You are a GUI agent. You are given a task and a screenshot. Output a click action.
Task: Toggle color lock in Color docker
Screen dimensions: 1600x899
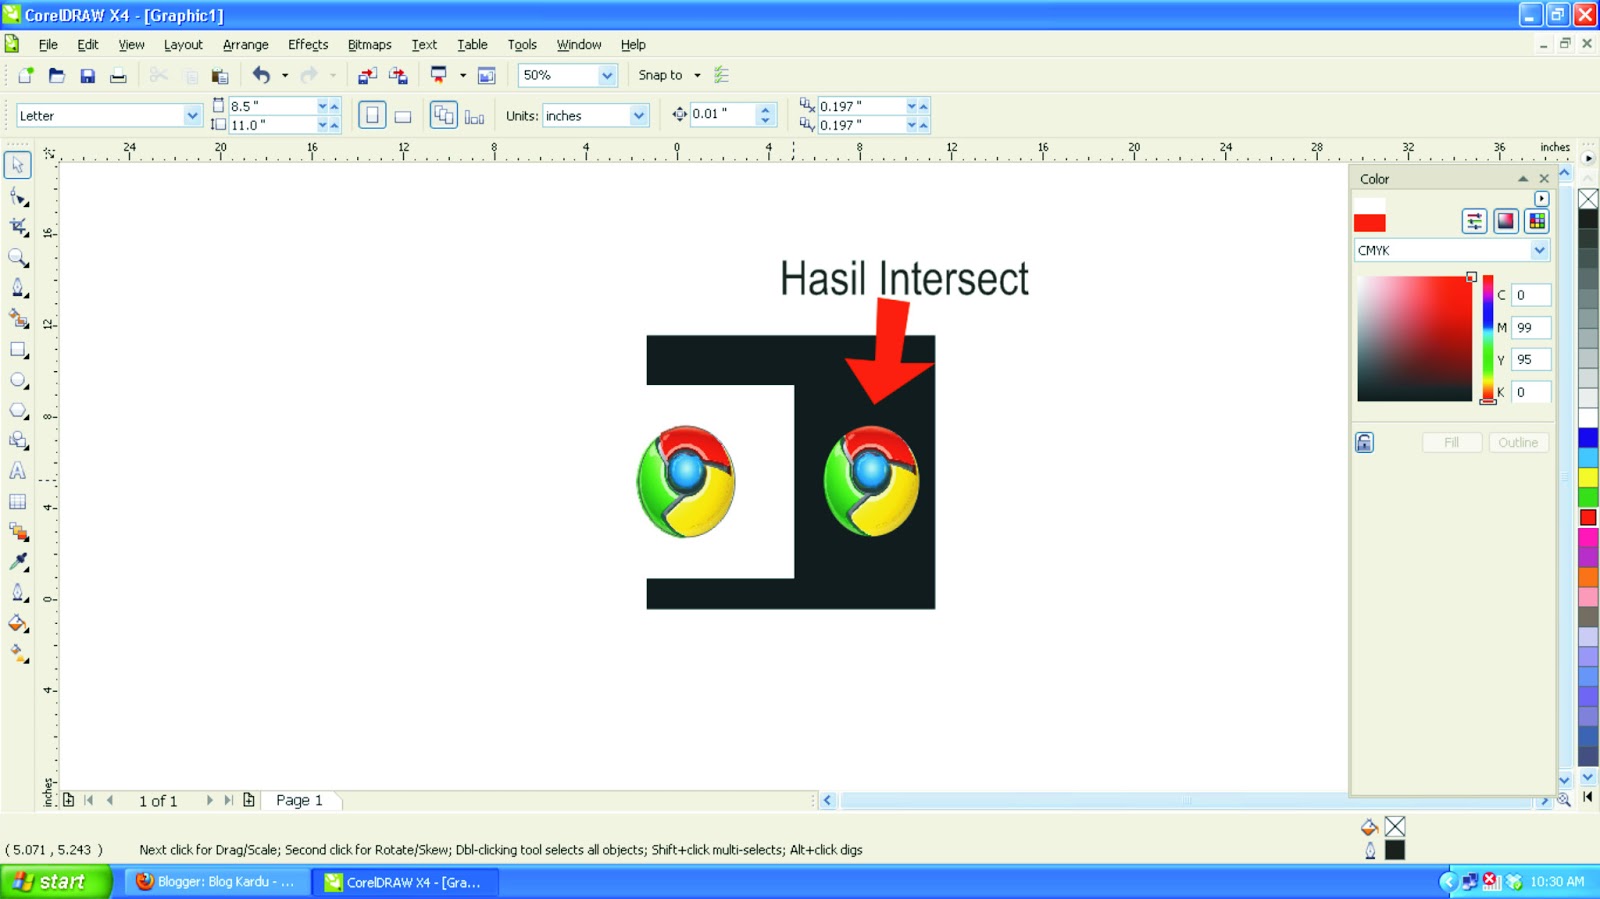pos(1364,442)
